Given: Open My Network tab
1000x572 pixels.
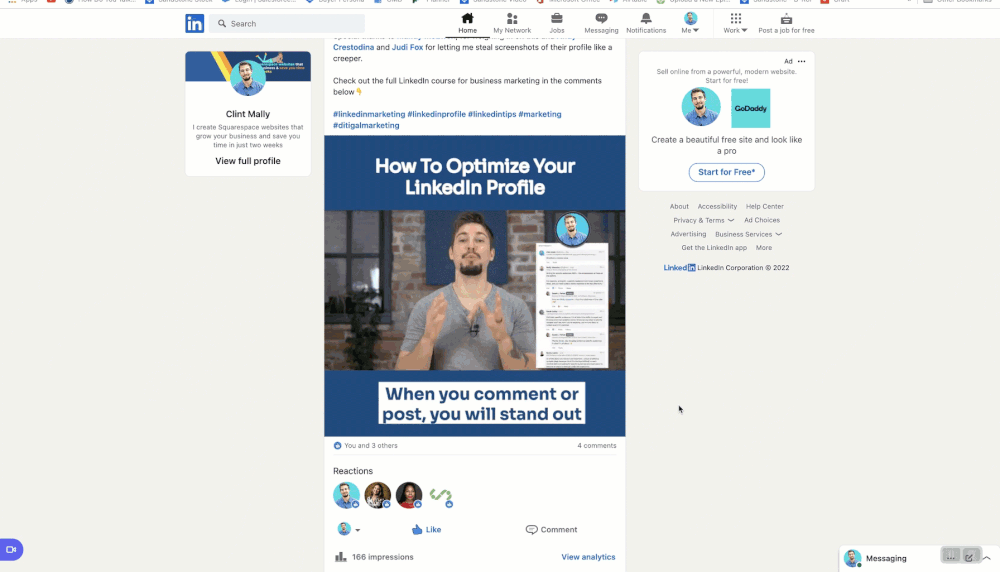Looking at the screenshot, I should click(512, 23).
